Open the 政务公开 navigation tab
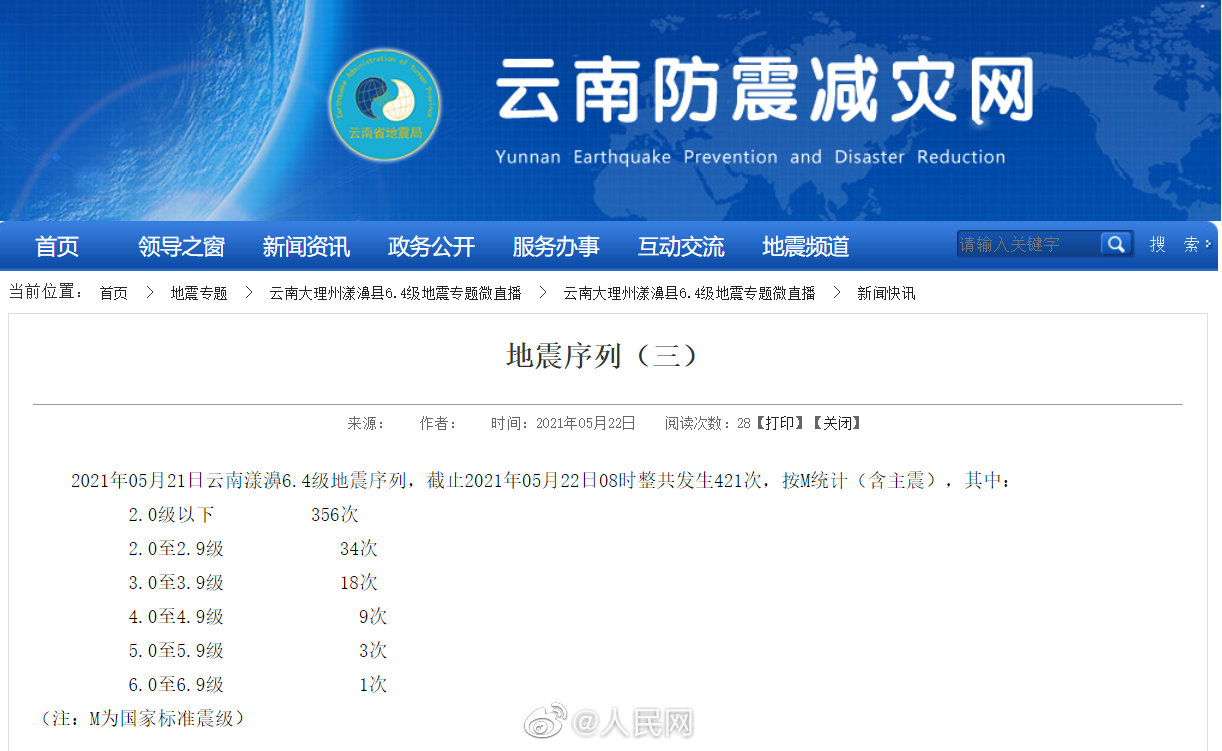 431,247
